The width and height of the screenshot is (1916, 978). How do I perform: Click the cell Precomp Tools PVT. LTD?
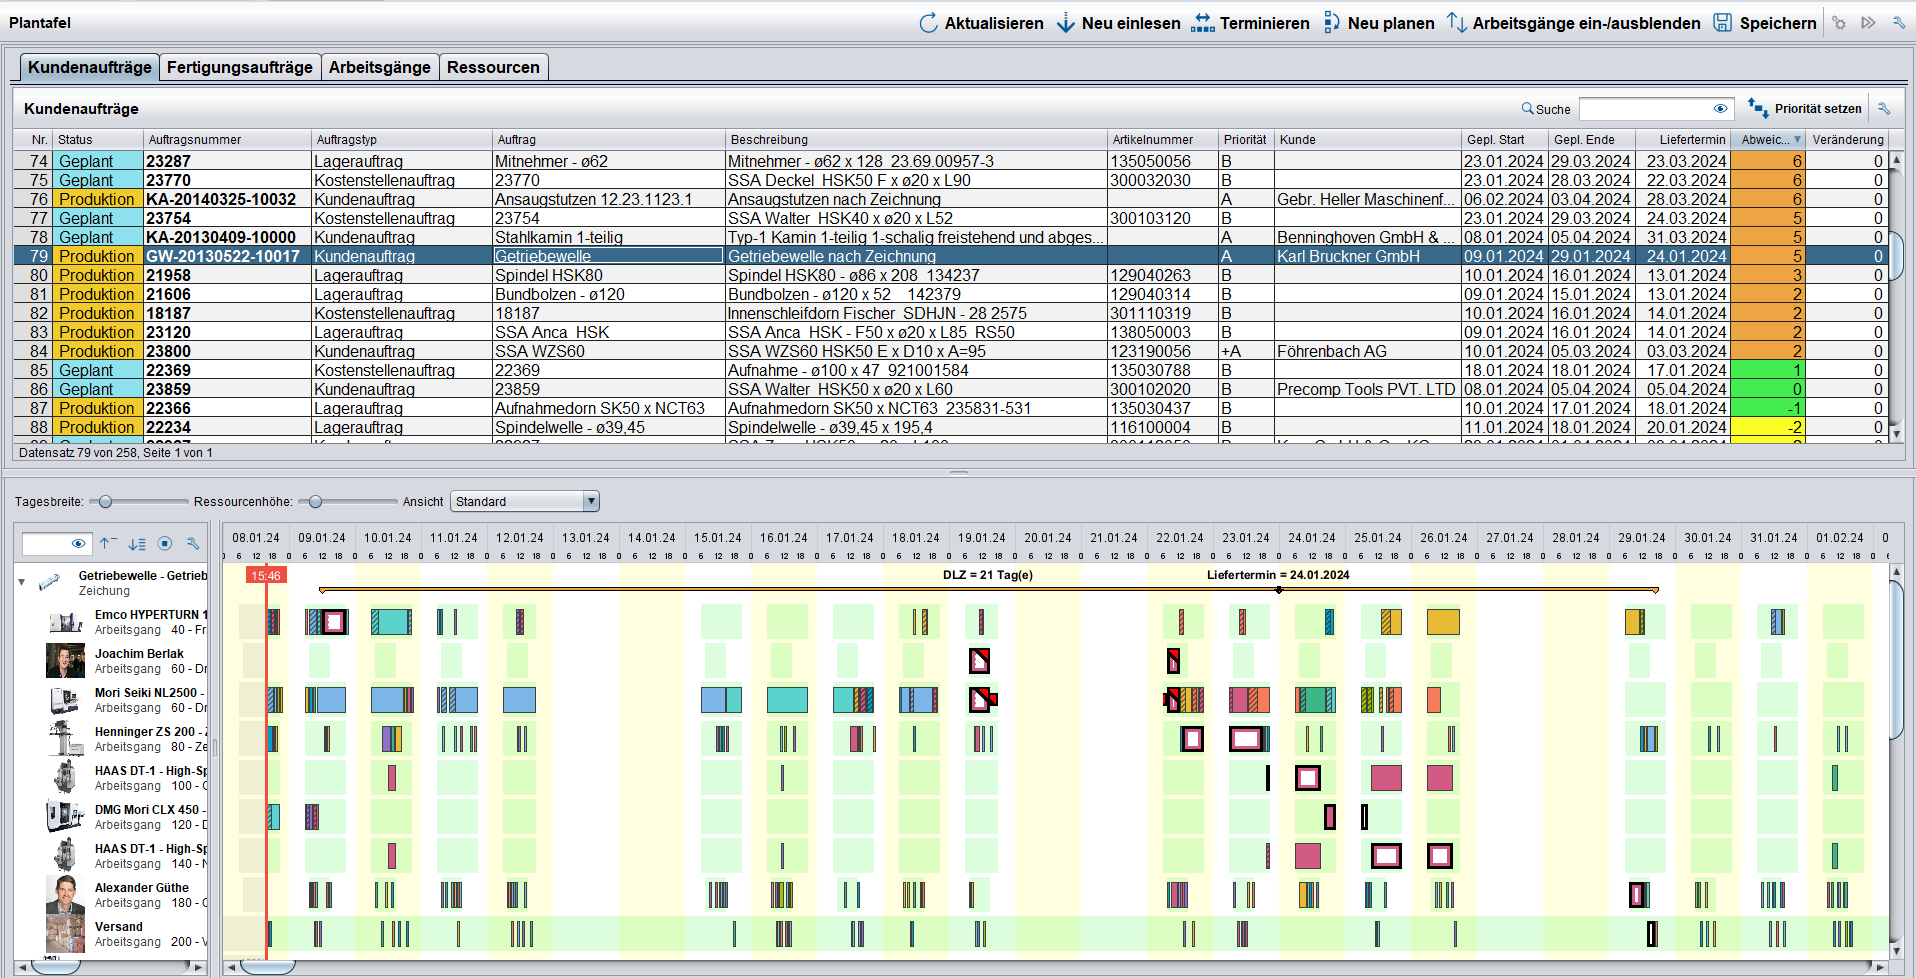tap(1366, 389)
